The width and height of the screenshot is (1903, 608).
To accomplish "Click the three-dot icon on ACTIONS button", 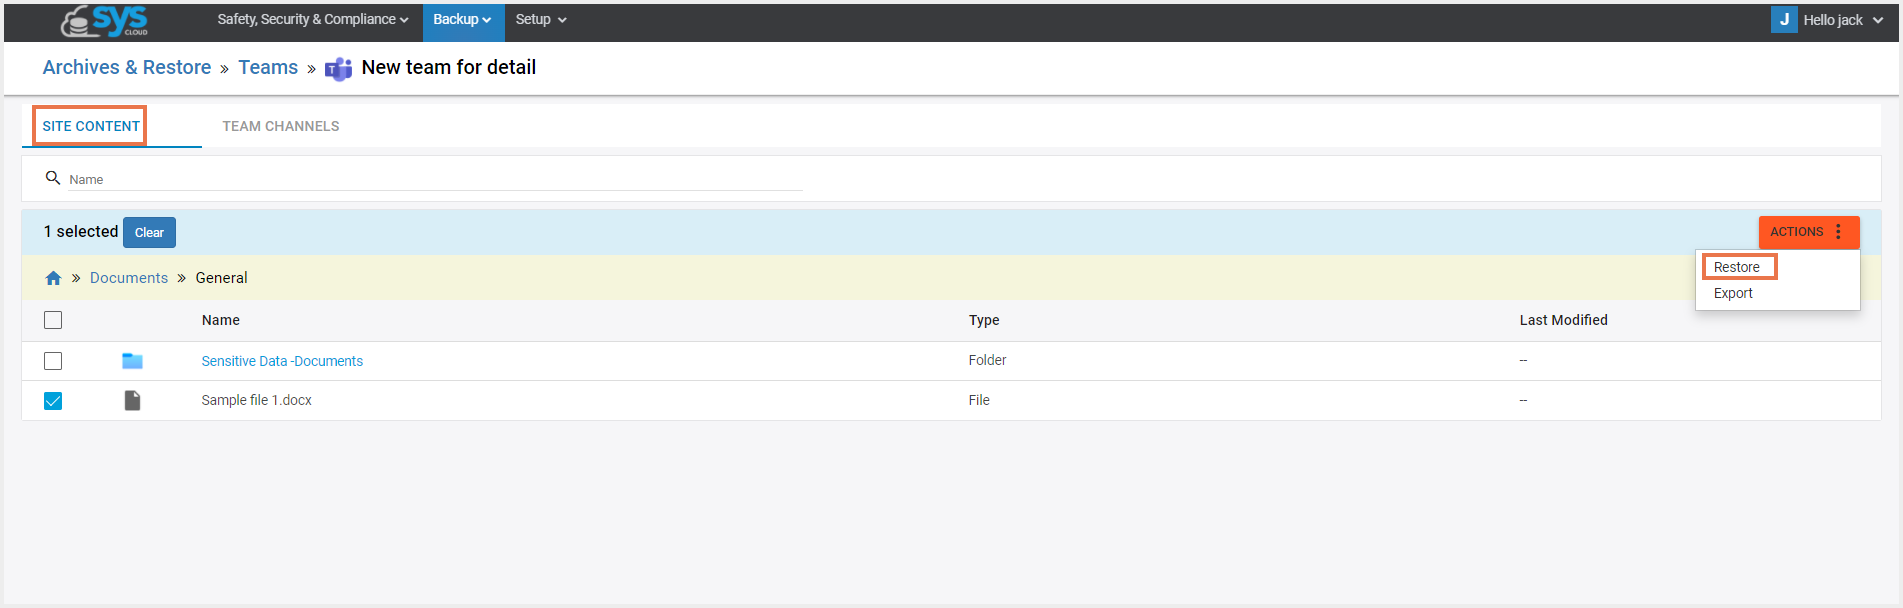I will click(1838, 232).
